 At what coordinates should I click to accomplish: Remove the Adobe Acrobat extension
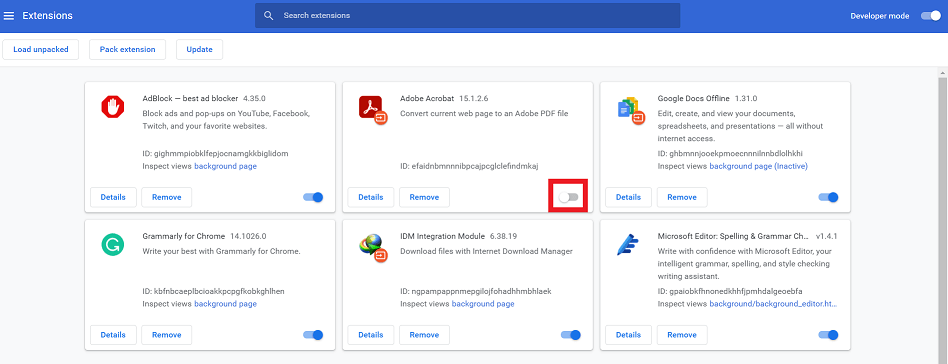point(424,197)
